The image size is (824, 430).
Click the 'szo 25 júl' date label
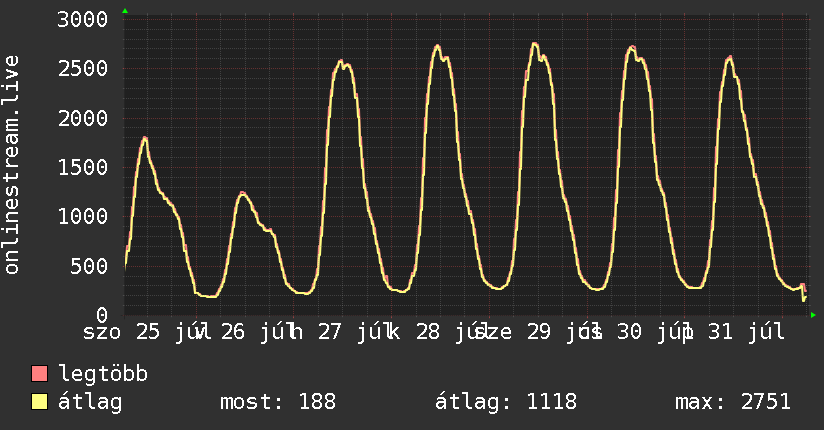(147, 332)
